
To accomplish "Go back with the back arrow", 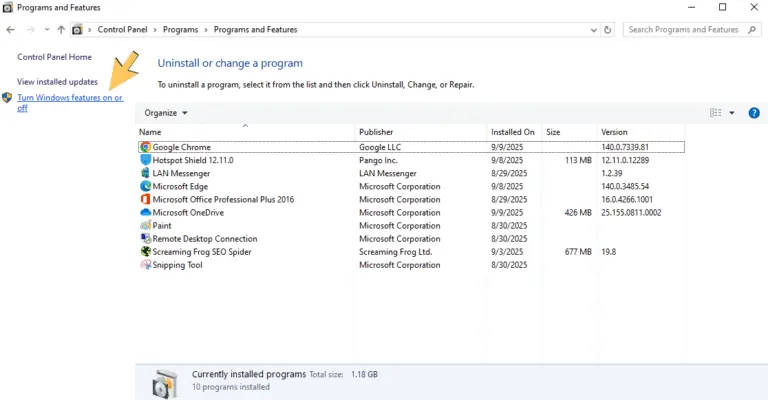I will point(10,30).
